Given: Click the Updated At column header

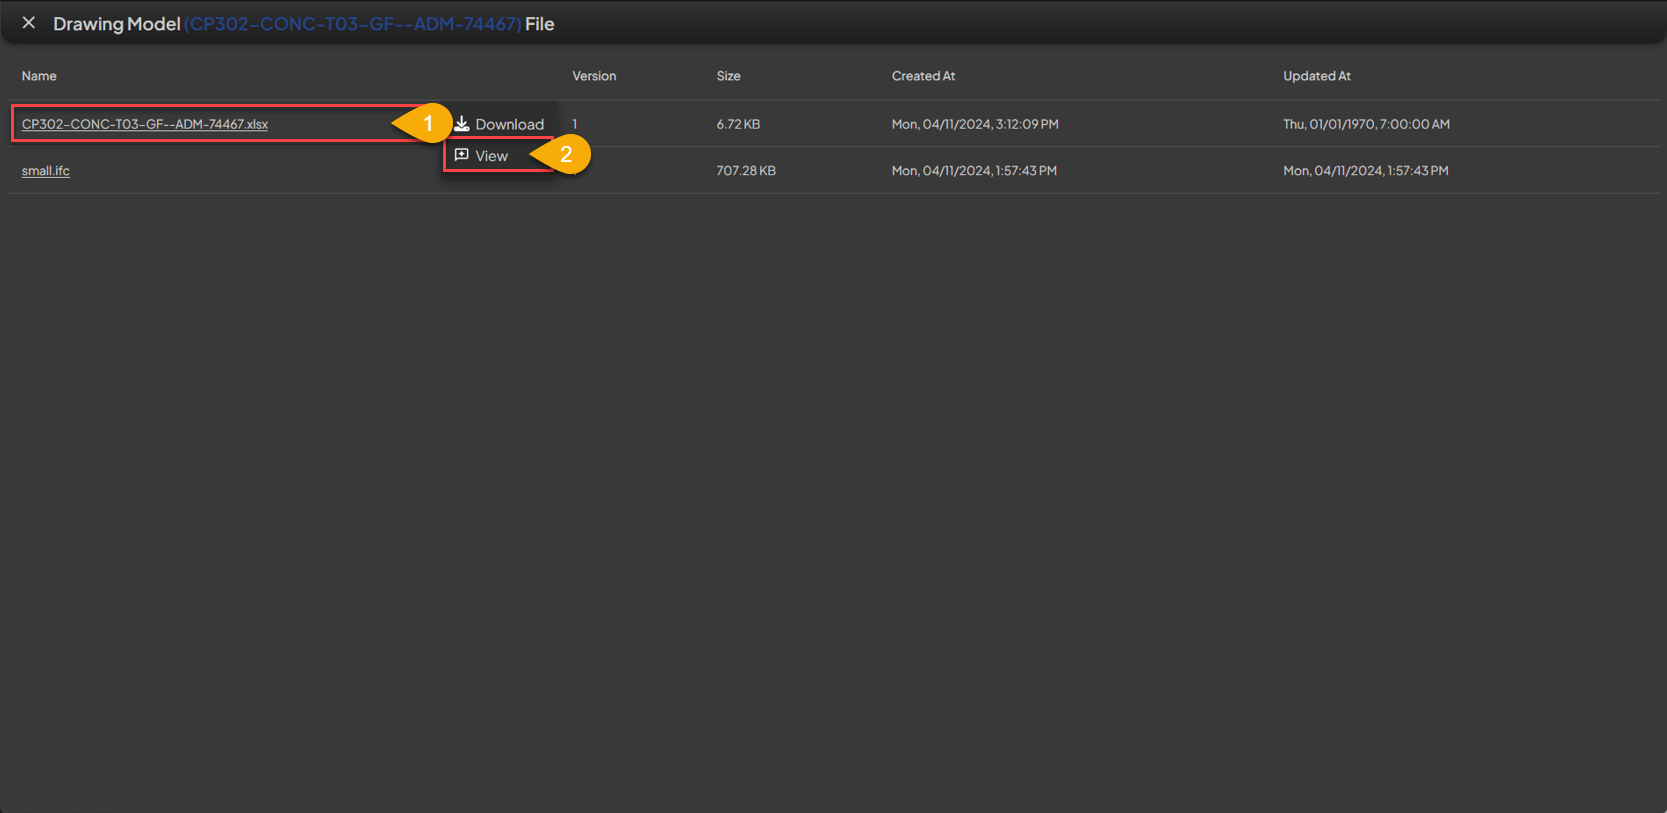Looking at the screenshot, I should pos(1316,76).
